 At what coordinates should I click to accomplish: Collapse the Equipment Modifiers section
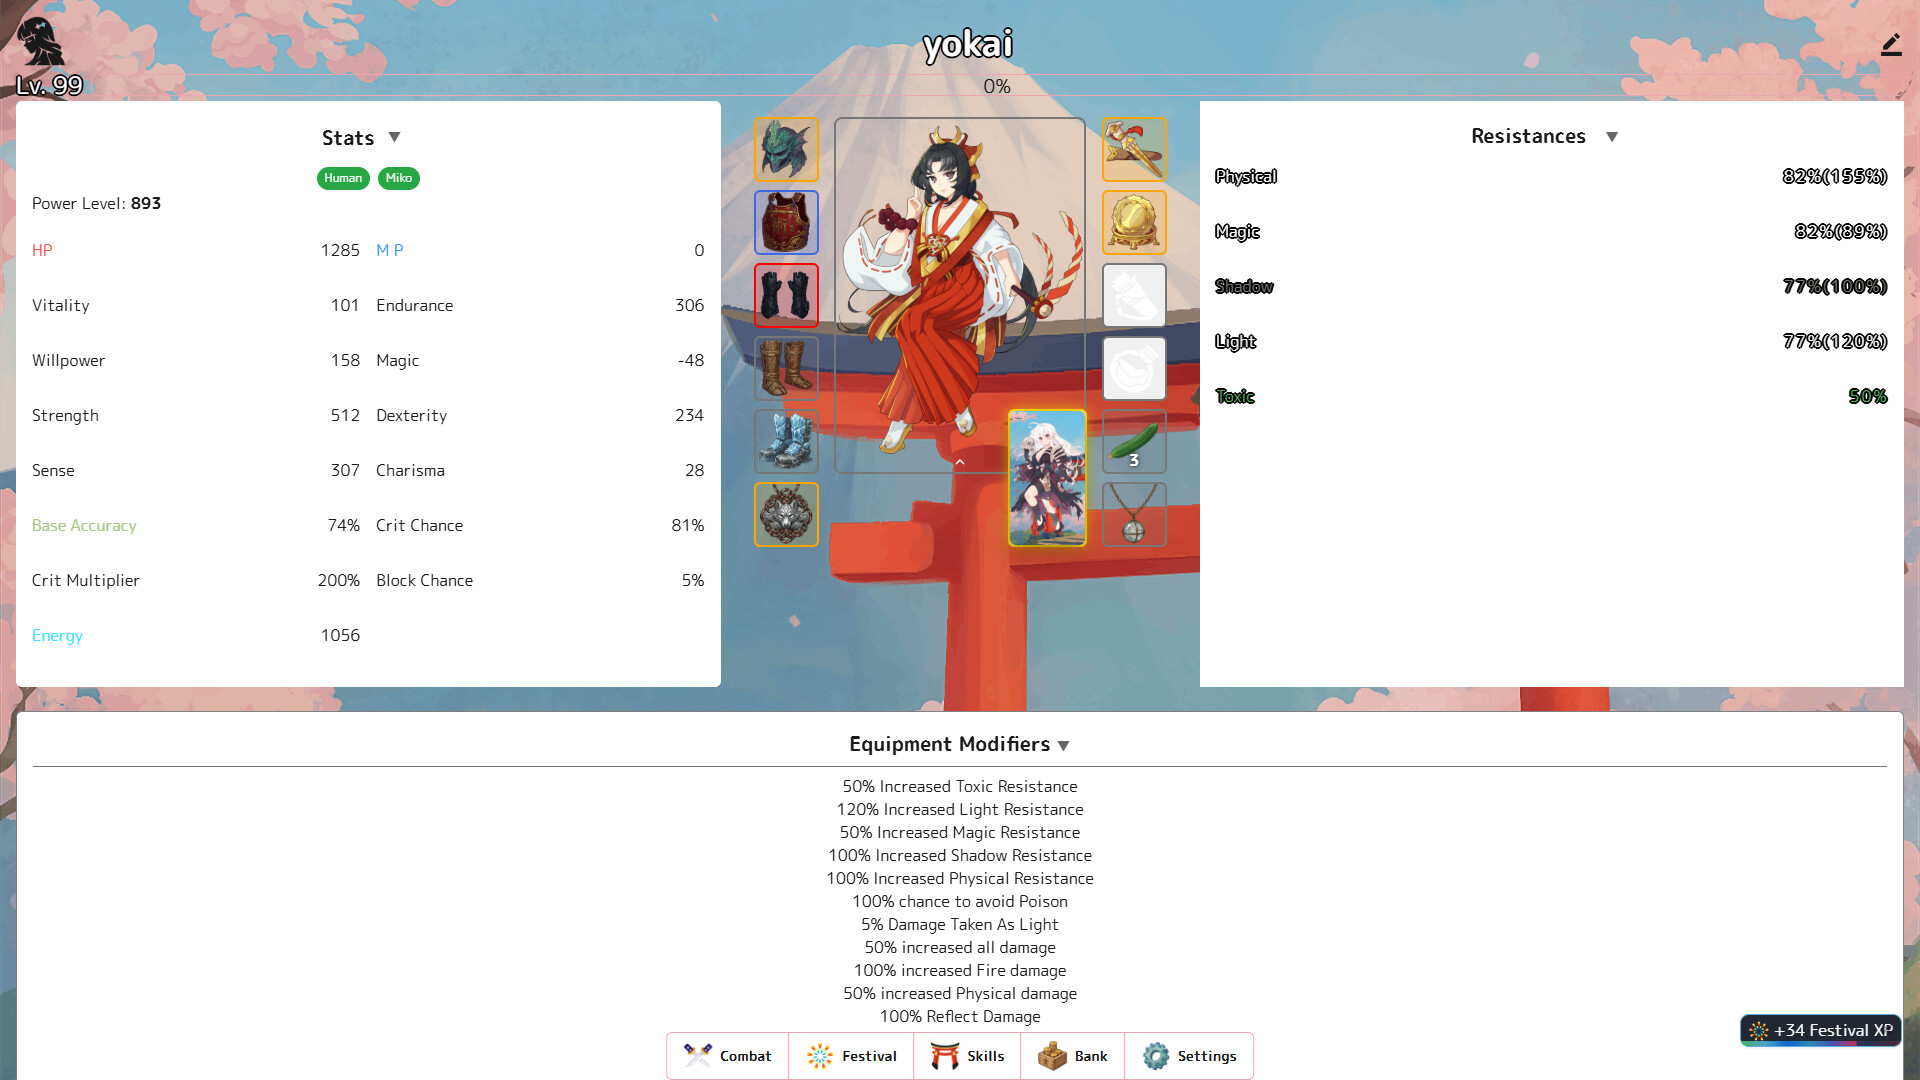coord(1064,746)
